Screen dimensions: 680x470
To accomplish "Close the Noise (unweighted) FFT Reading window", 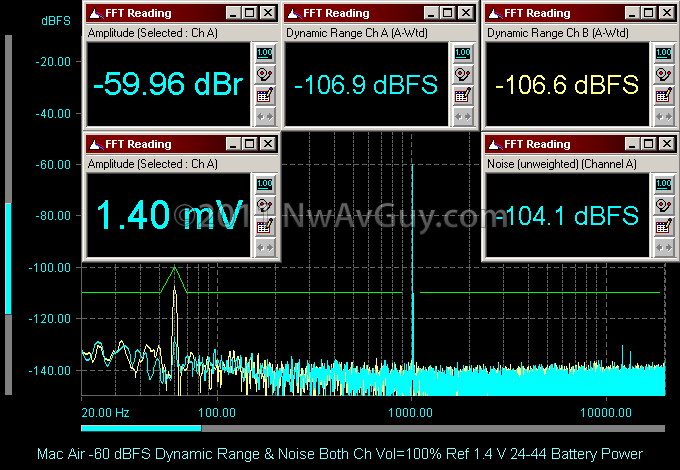I will (x=667, y=144).
